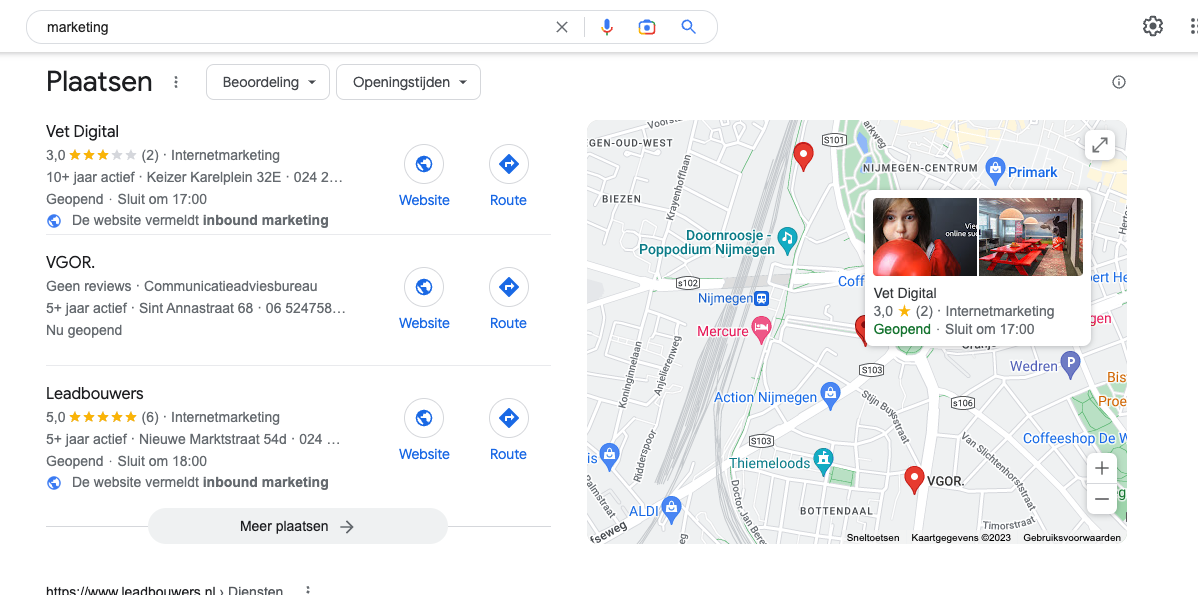Click 'Kaartgegevens ©2023' on the map
The width and height of the screenshot is (1198, 595).
[960, 538]
